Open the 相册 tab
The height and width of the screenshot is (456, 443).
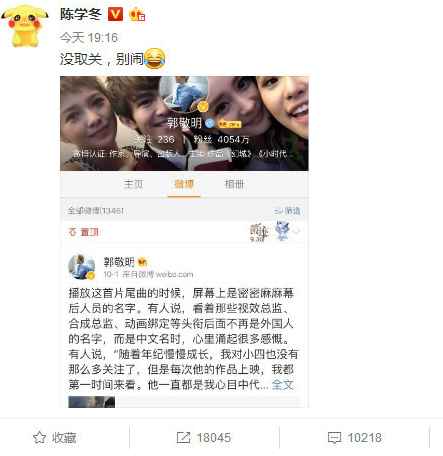234,184
